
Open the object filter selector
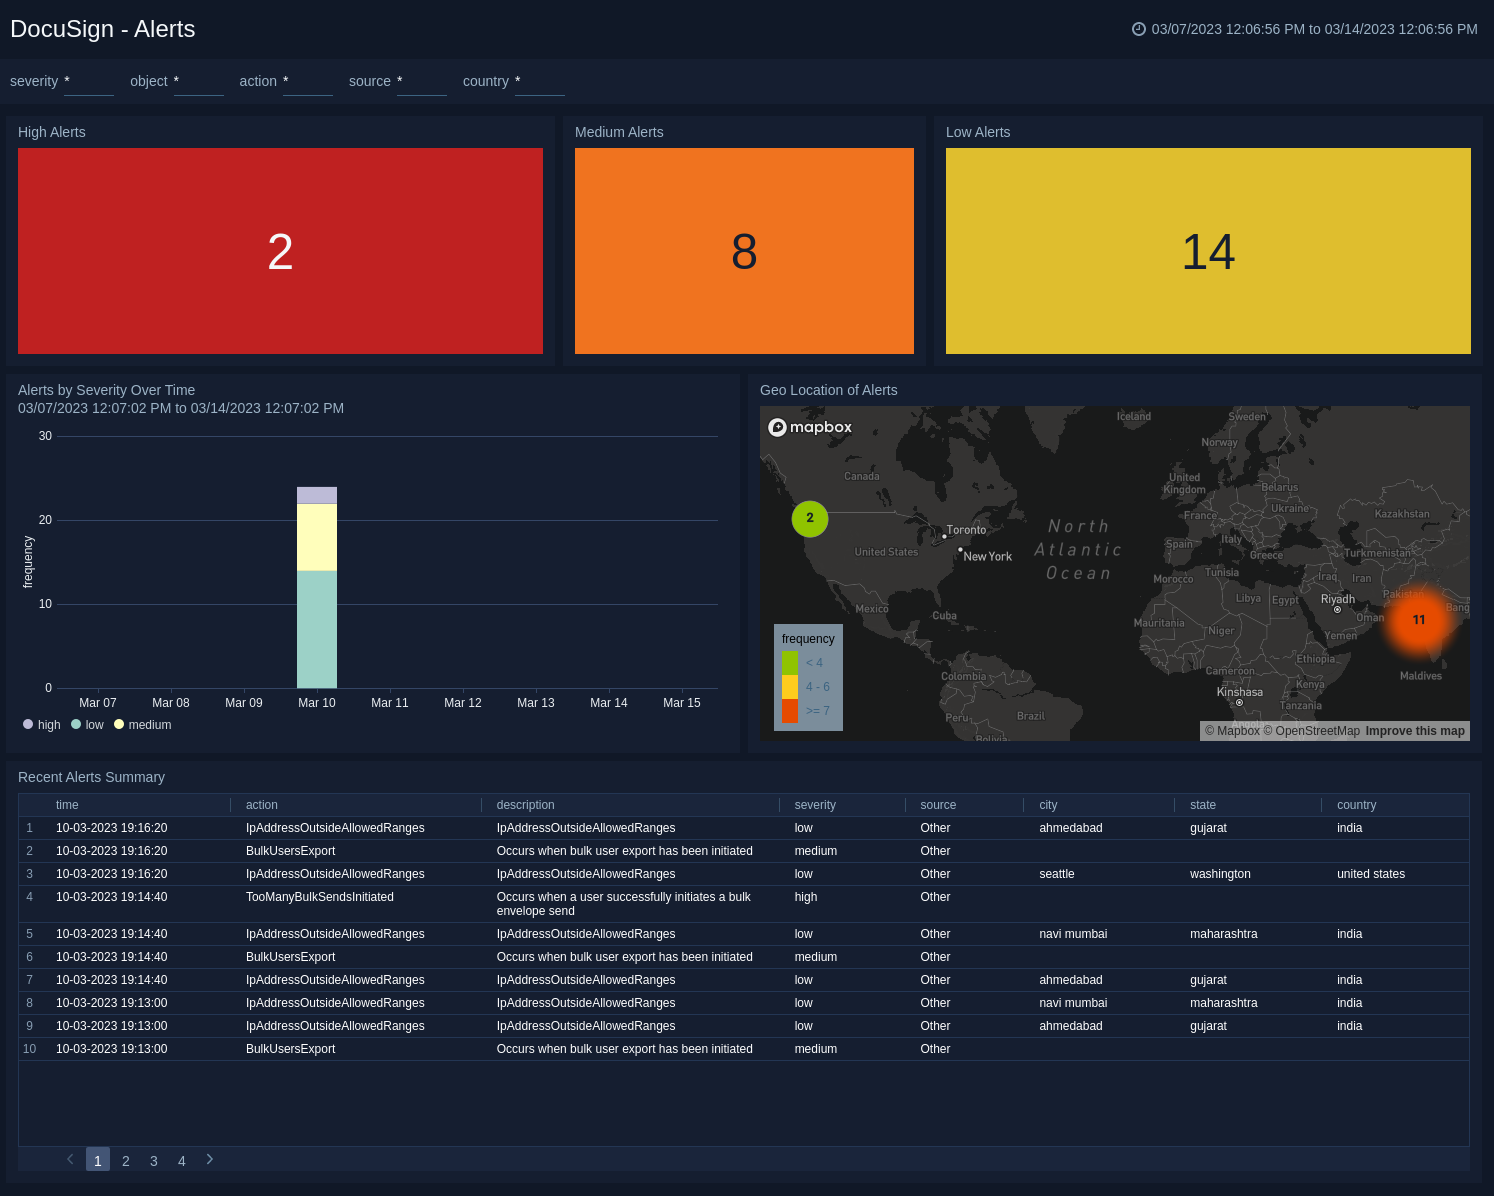click(x=198, y=81)
